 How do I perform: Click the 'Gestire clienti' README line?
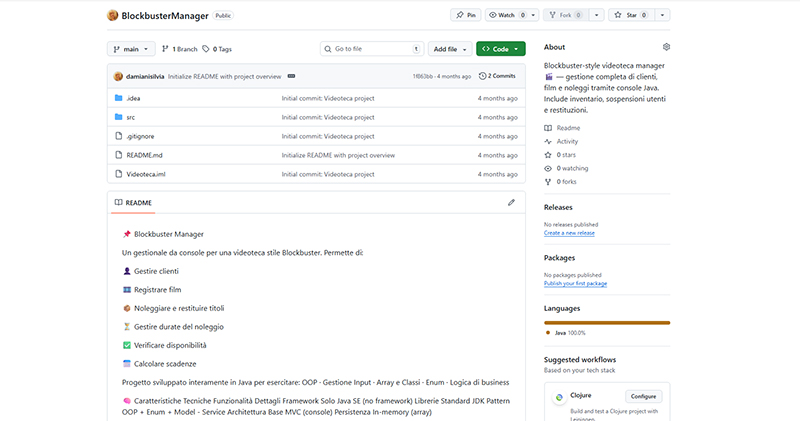151,271
